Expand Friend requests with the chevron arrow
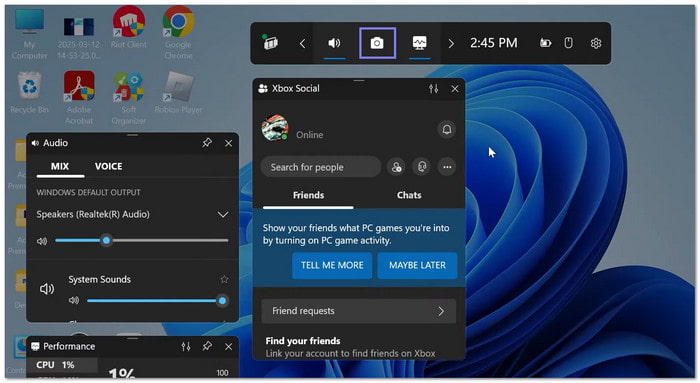Screen dimensions: 700x383 441,311
